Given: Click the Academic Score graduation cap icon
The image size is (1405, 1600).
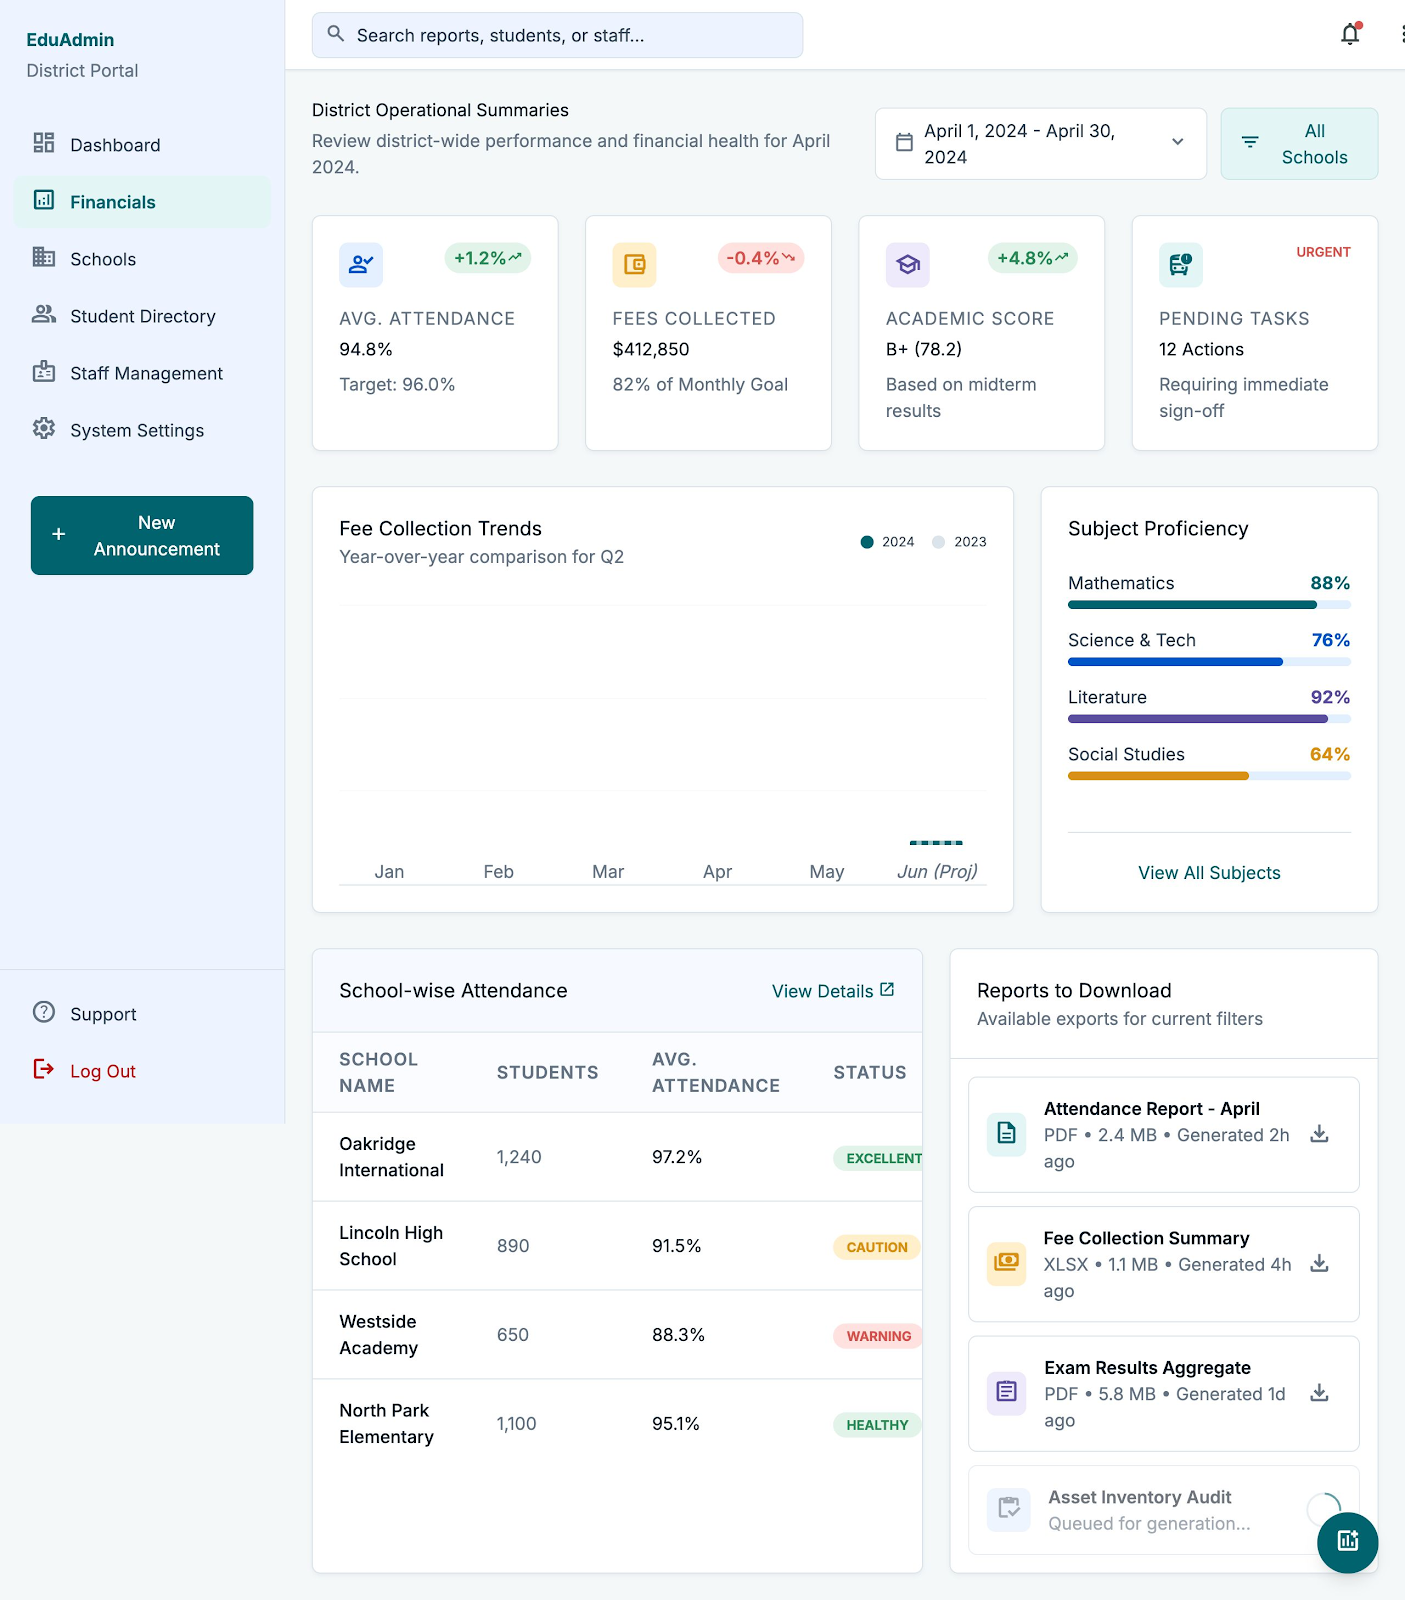Looking at the screenshot, I should pyautogui.click(x=908, y=265).
